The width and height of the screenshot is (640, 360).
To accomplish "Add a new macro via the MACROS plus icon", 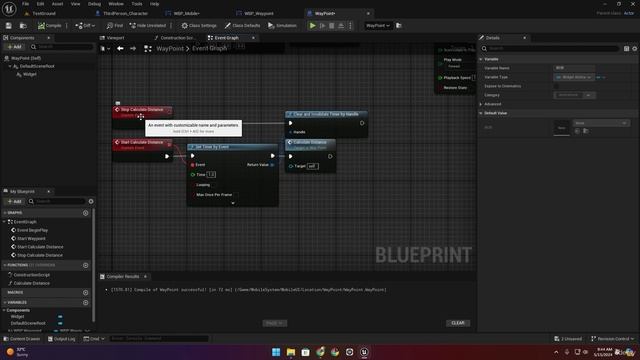I will click(x=85, y=293).
